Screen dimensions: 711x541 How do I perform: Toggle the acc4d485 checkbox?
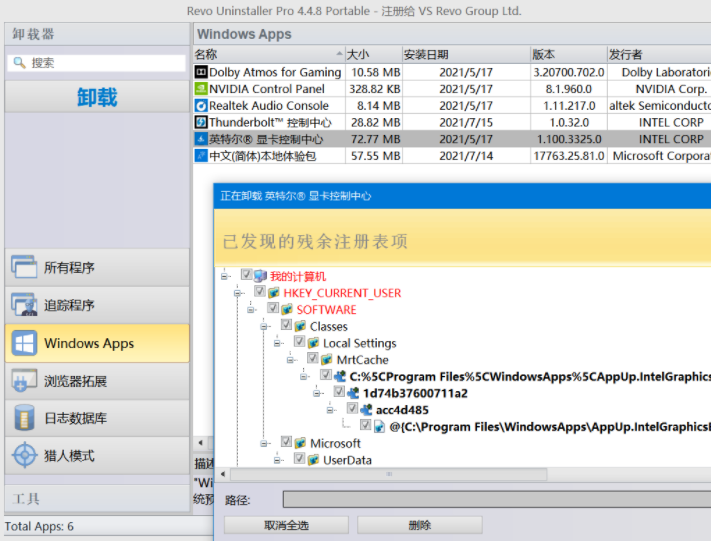point(352,408)
